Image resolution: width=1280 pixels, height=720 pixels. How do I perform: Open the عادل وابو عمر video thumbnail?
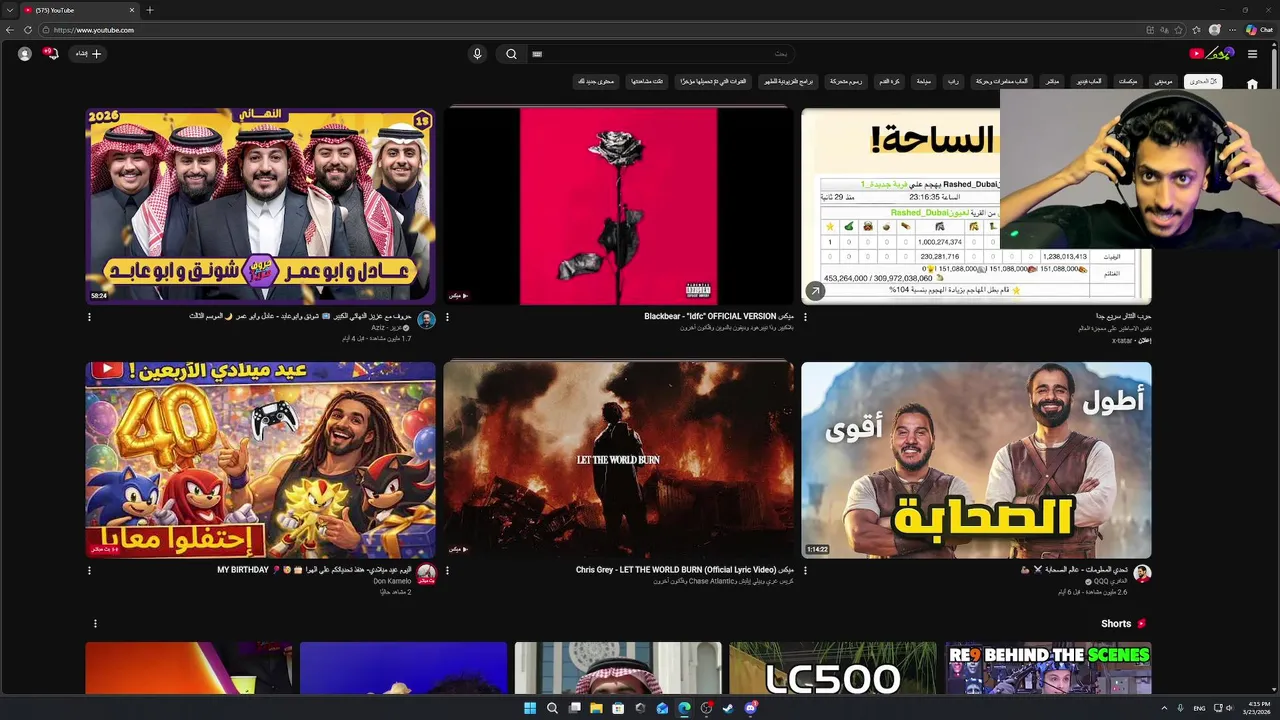tap(260, 206)
